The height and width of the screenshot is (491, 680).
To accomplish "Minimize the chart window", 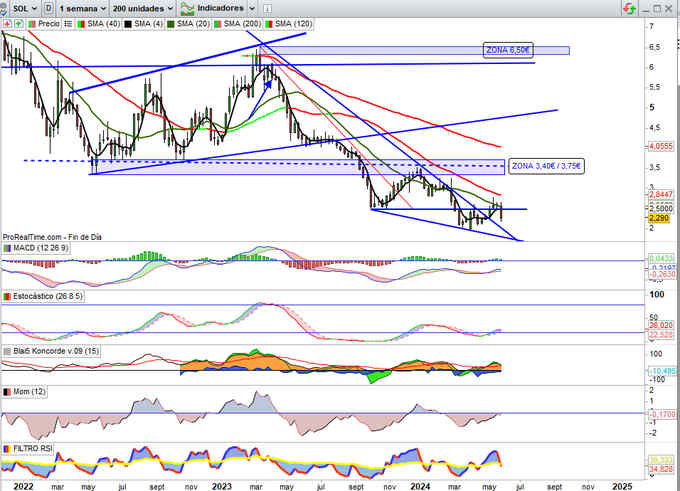I will [x=645, y=9].
